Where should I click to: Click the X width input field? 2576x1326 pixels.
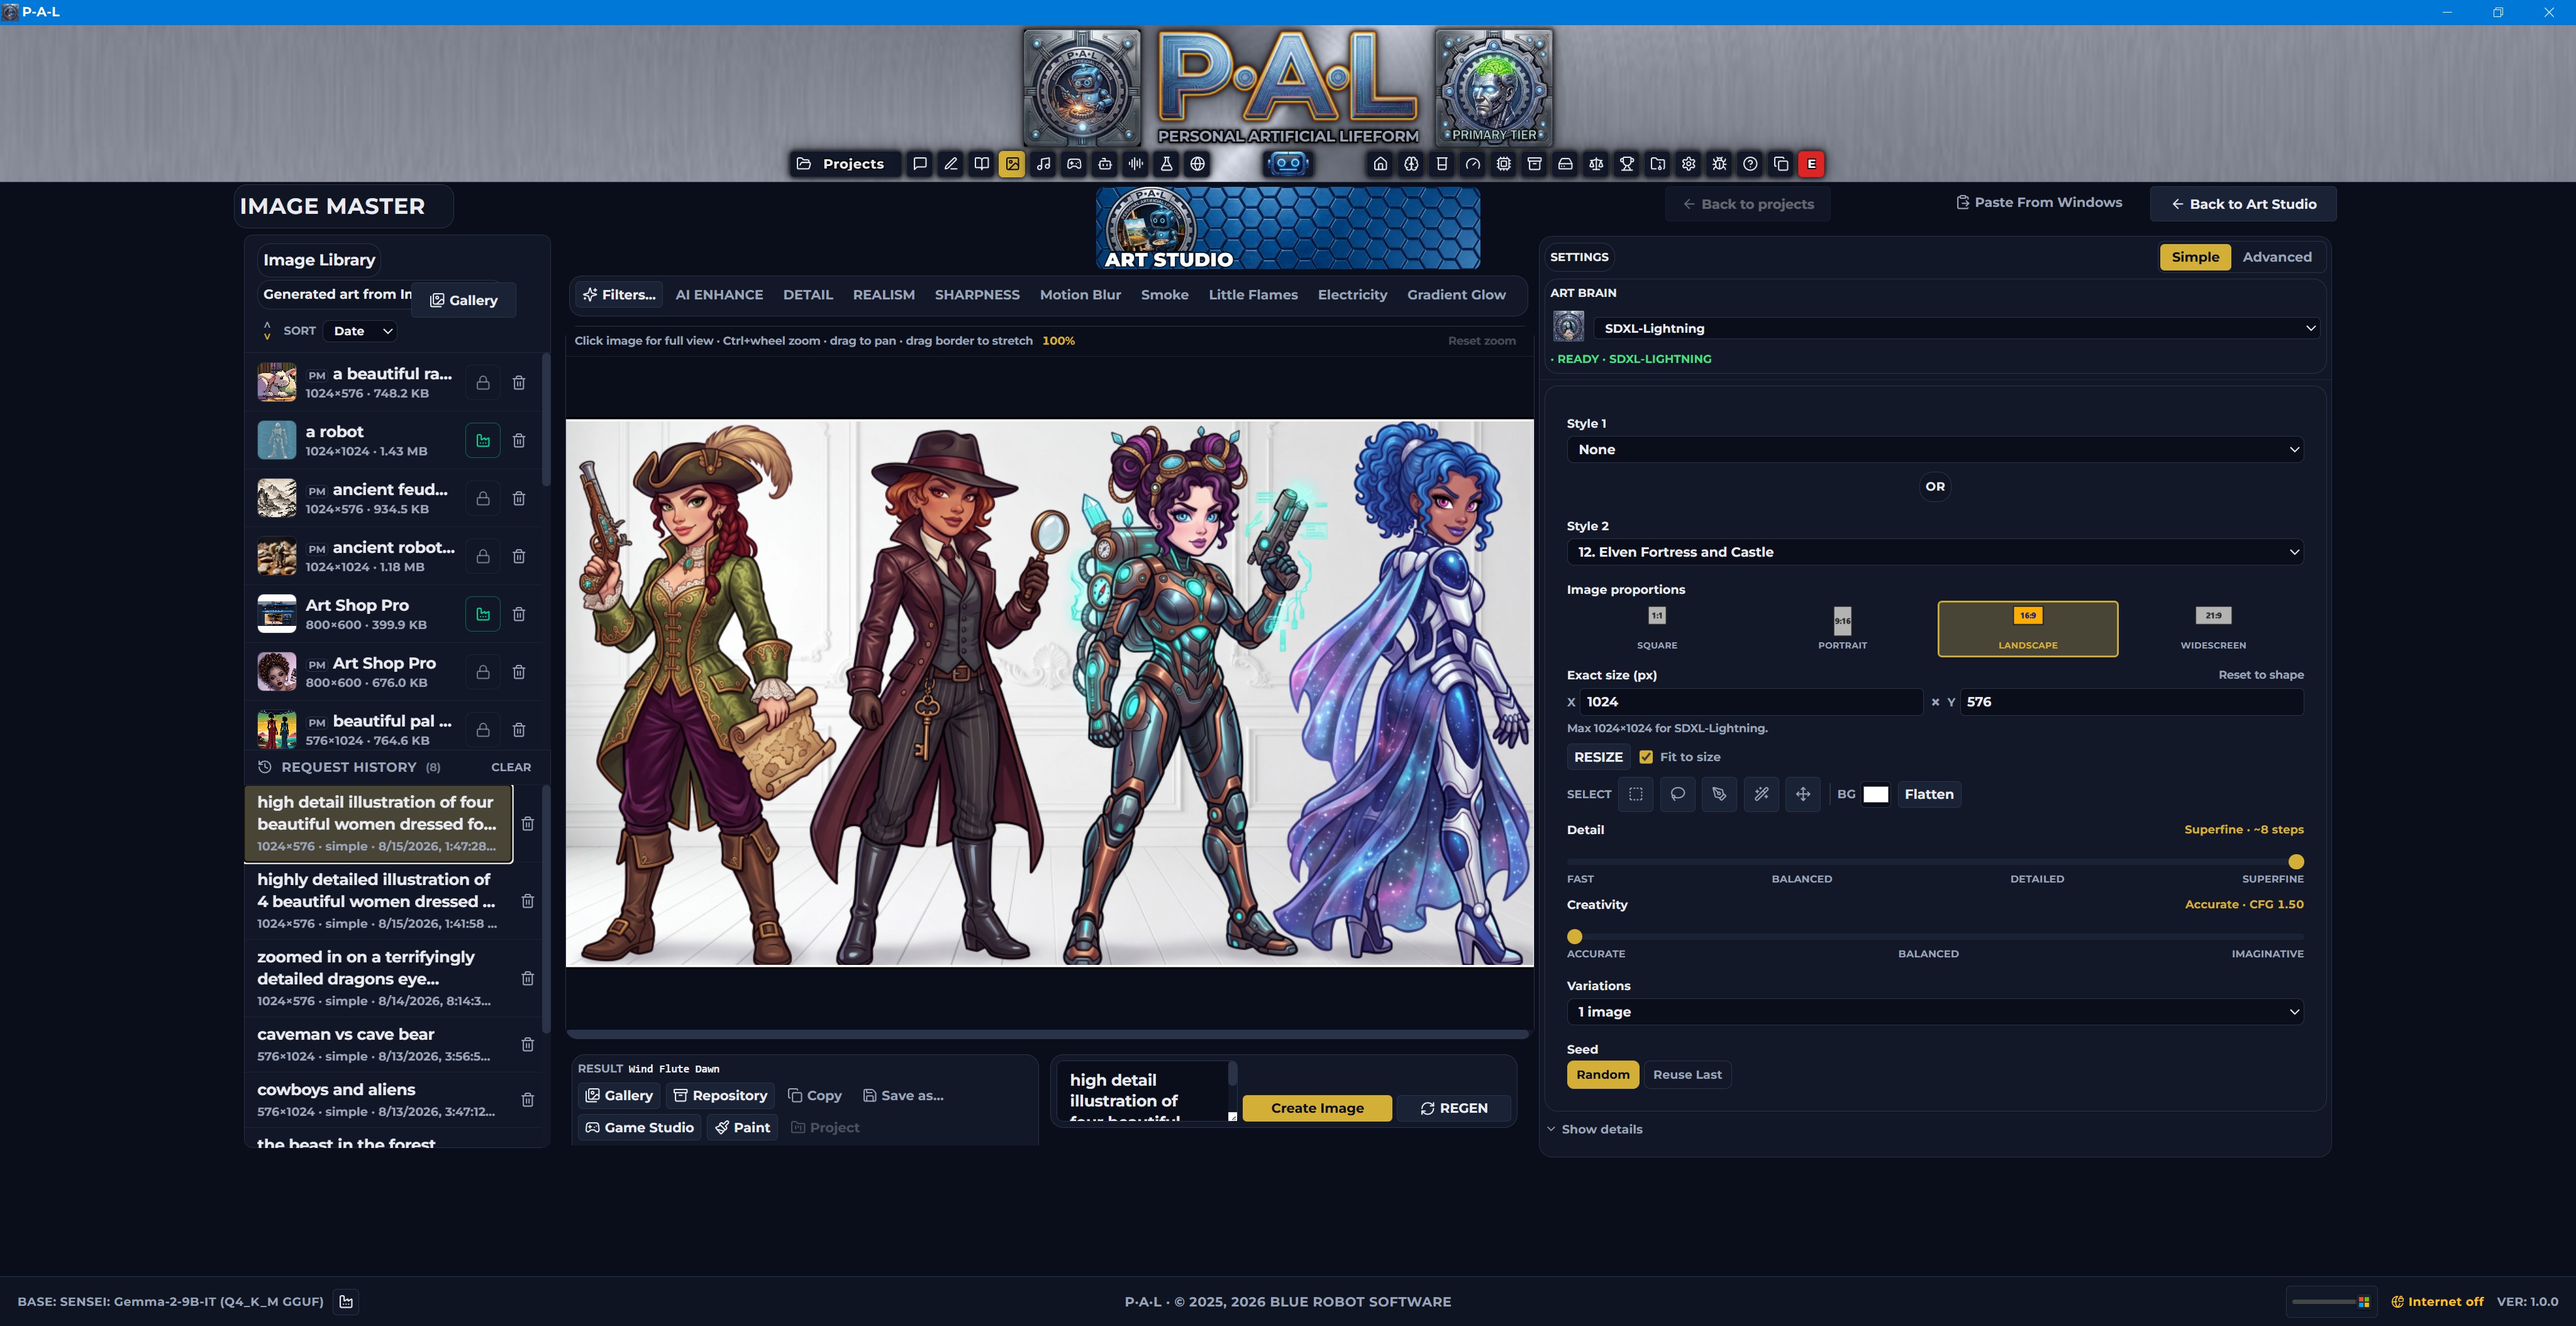click(x=1751, y=702)
